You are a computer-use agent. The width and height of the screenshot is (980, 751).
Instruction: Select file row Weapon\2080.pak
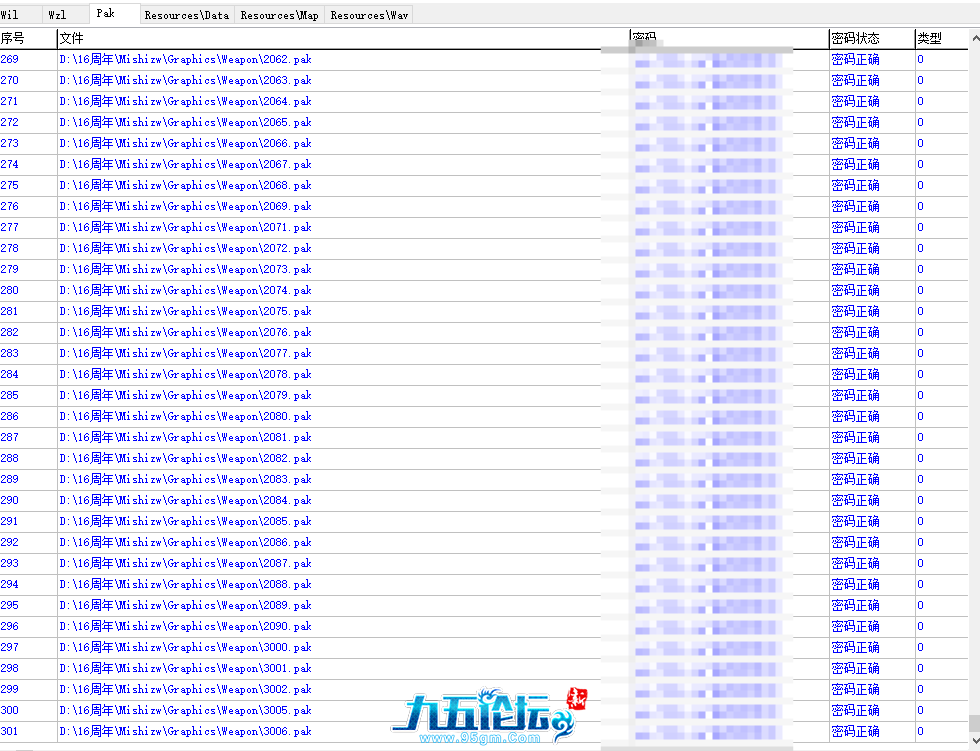484,416
